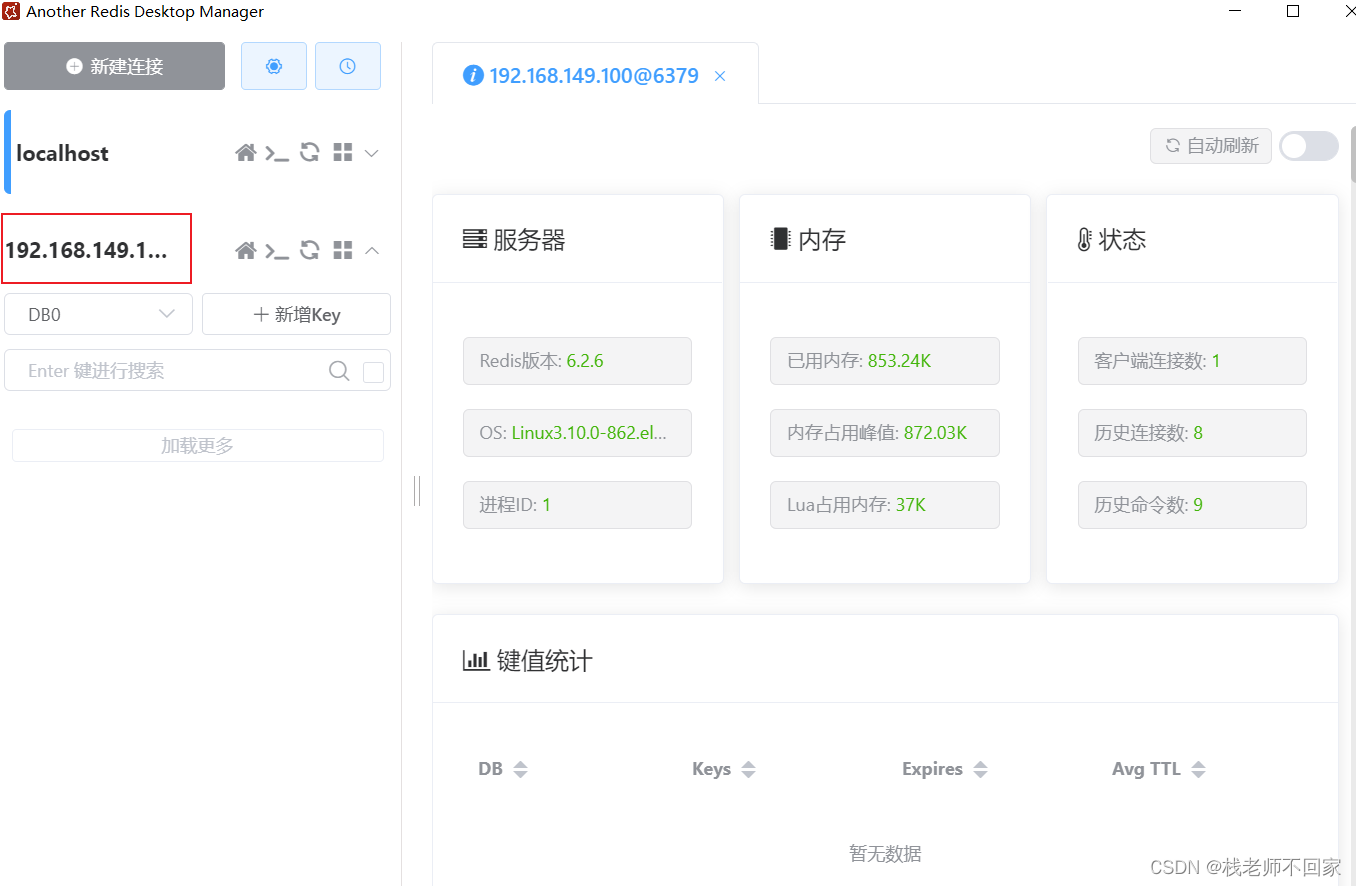Image resolution: width=1356 pixels, height=886 pixels.
Task: Click the 新建连接 new connection button
Action: pyautogui.click(x=114, y=66)
